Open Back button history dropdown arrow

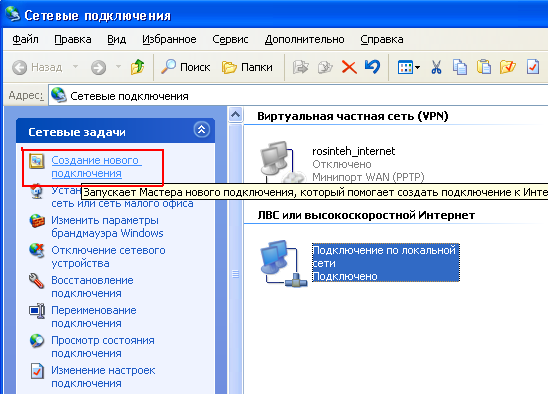pyautogui.click(x=75, y=66)
